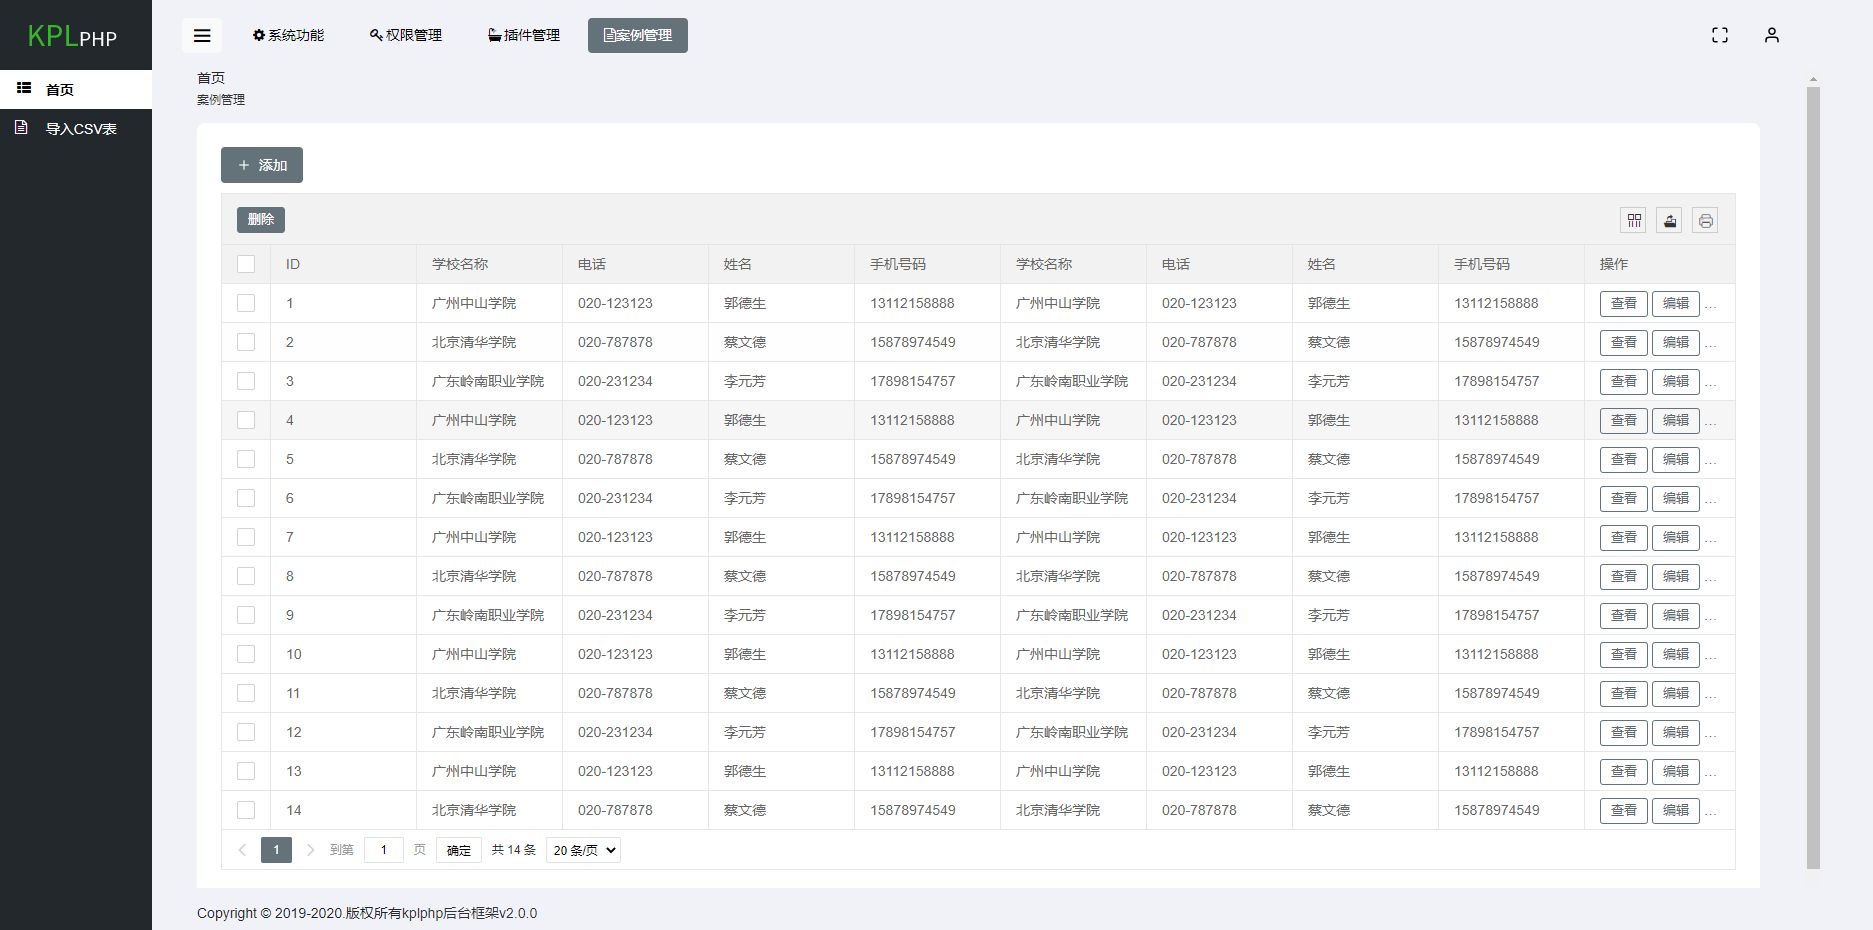Click the print table icon

tap(1706, 220)
